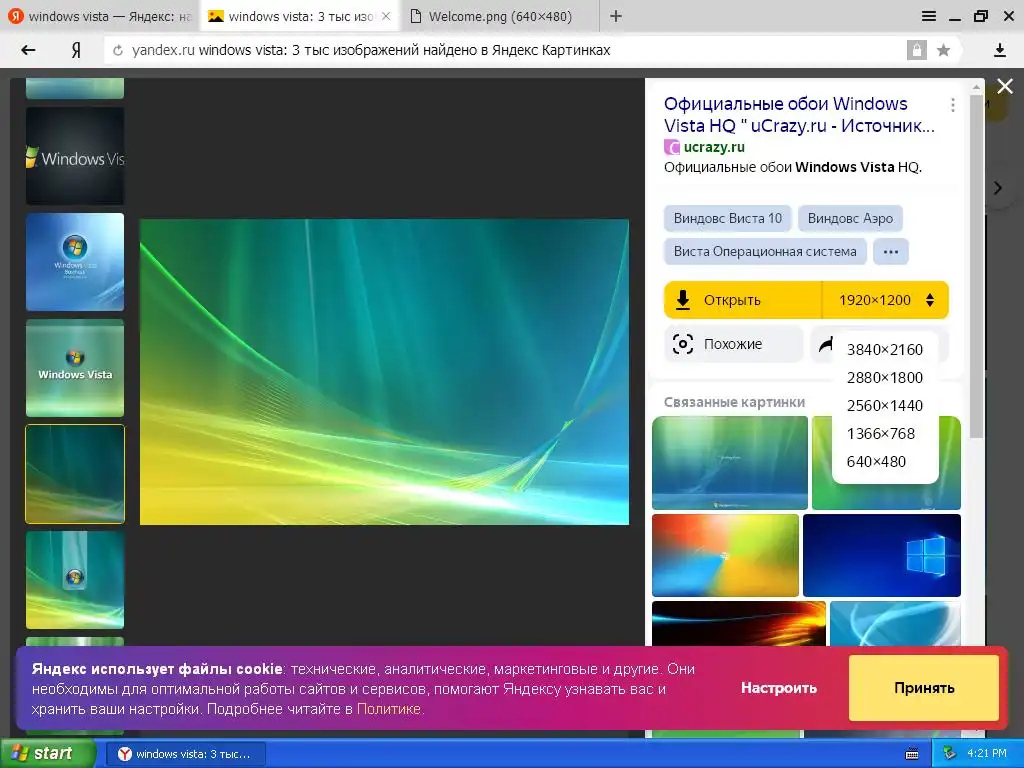The image size is (1024, 768).
Task: Select the green Windows Vista text thumbnail
Action: coord(74,368)
